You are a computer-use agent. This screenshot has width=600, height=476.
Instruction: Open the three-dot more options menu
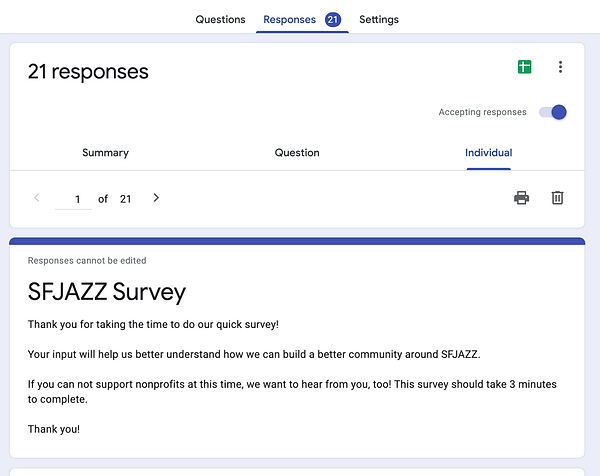point(560,67)
